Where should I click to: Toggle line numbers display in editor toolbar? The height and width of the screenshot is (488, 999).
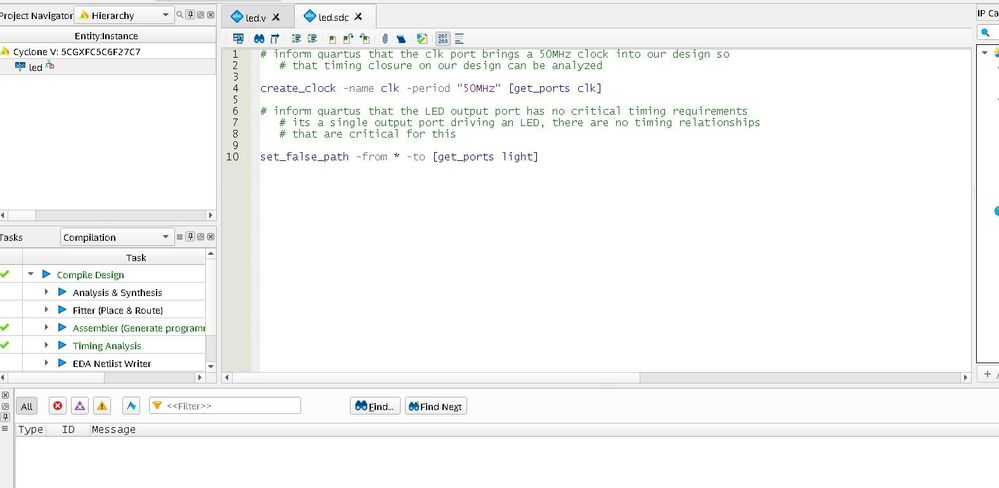tap(444, 38)
